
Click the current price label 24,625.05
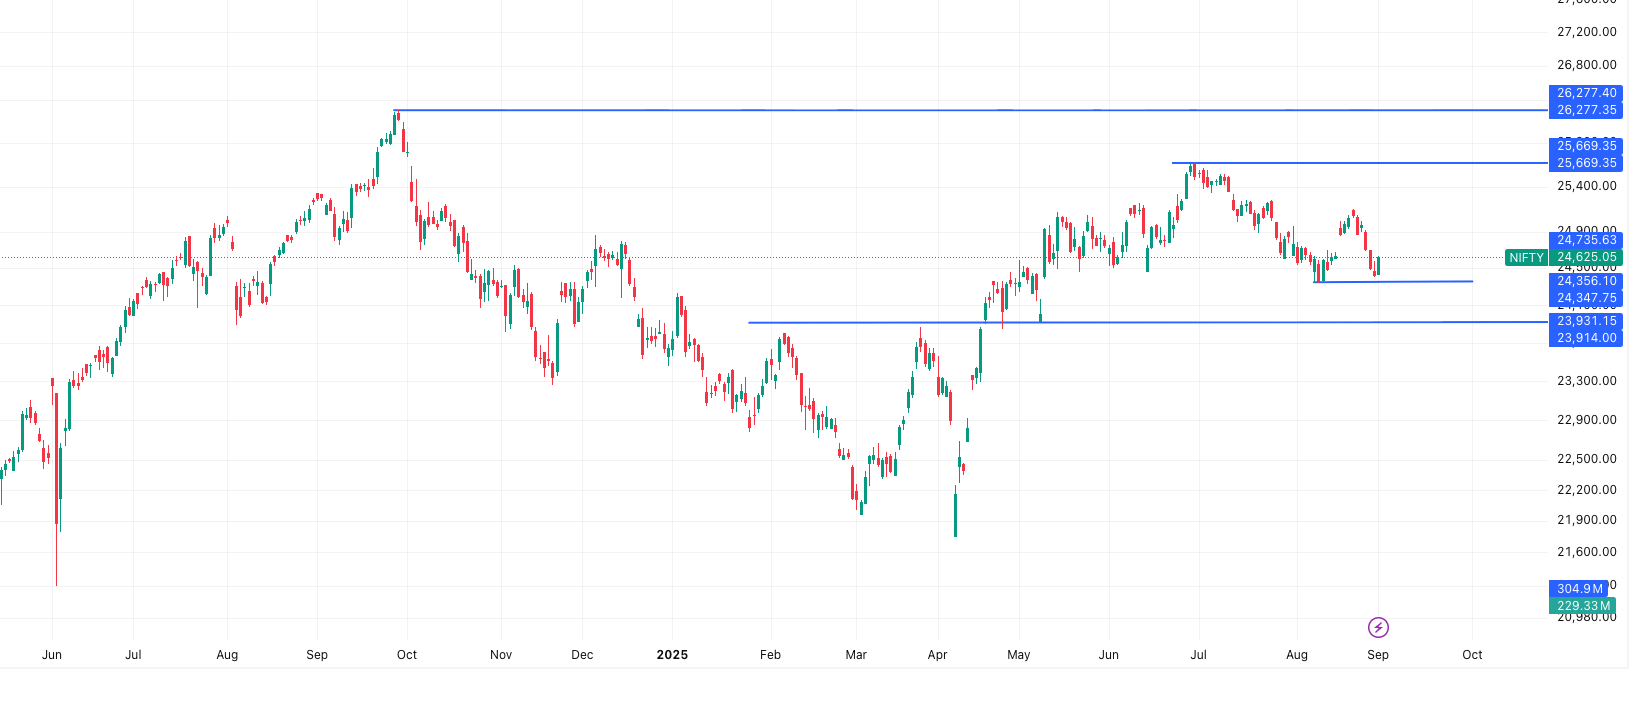click(1586, 257)
